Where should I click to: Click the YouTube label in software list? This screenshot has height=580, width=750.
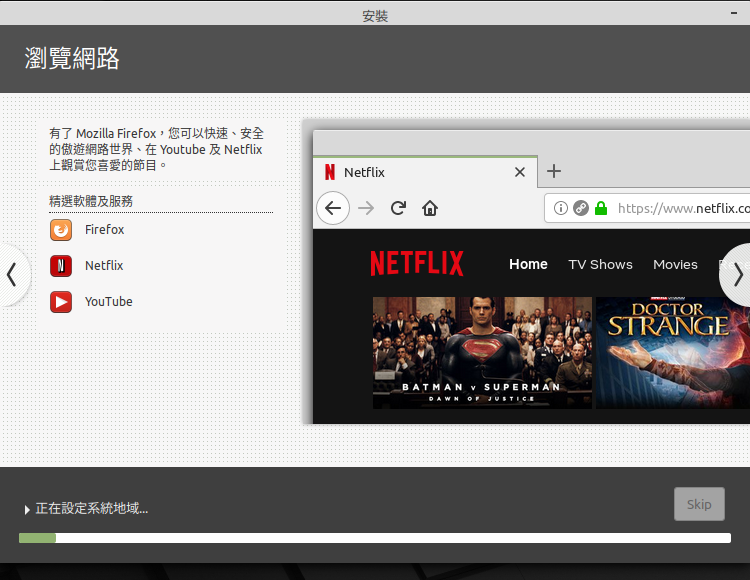point(109,302)
